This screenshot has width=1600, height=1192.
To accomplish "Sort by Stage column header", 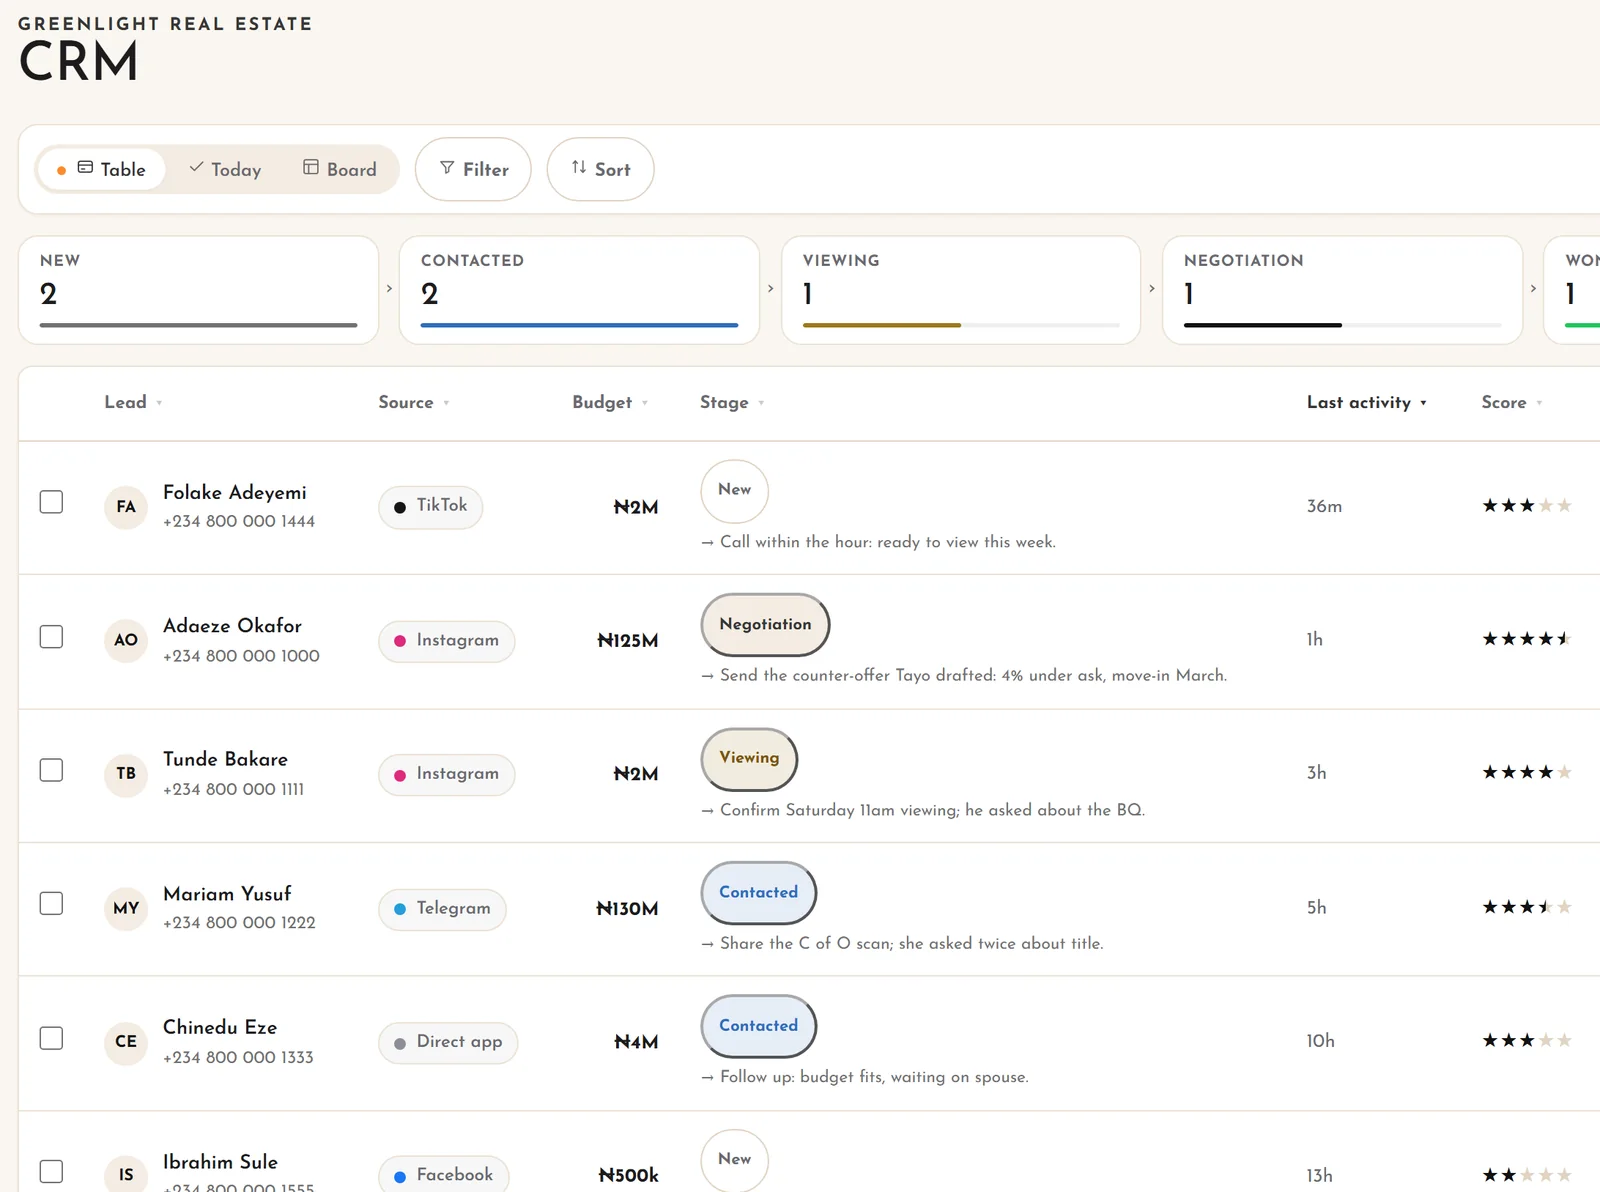I will pyautogui.click(x=732, y=402).
